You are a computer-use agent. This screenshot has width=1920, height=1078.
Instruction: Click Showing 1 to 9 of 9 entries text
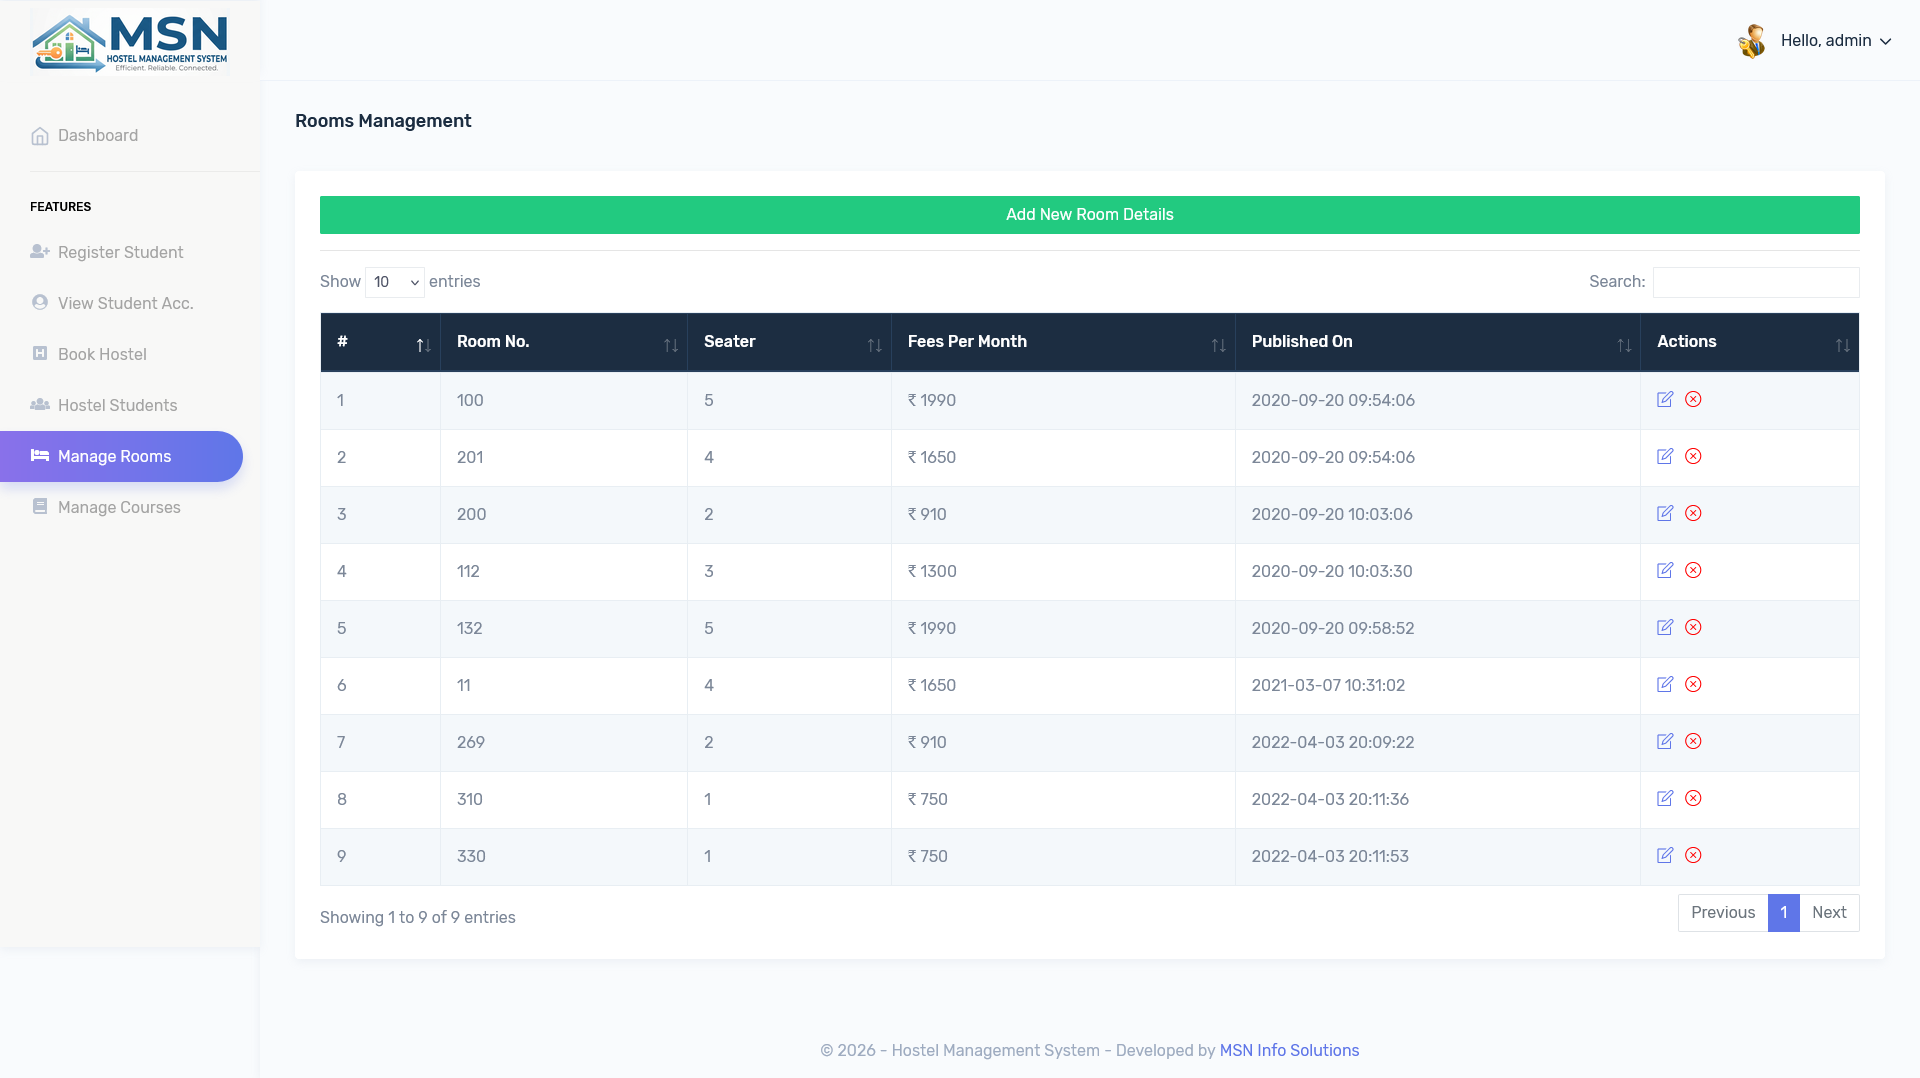click(x=418, y=918)
